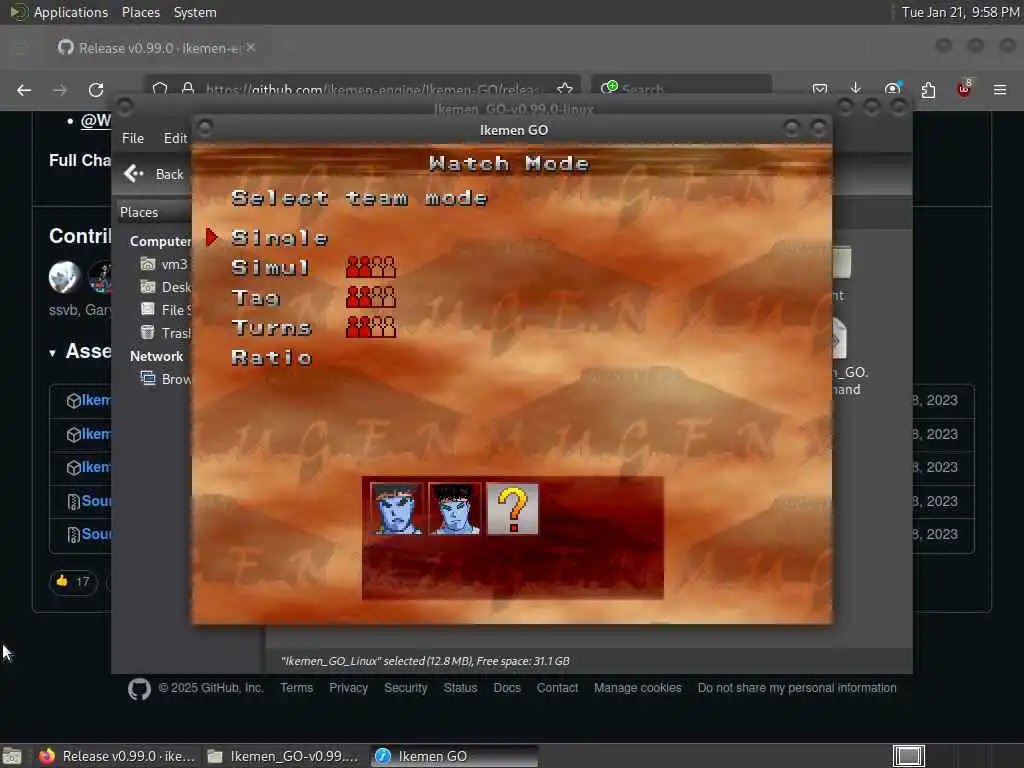Choose random select question mark portrait
Viewport: 1024px width, 768px height.
pos(513,509)
